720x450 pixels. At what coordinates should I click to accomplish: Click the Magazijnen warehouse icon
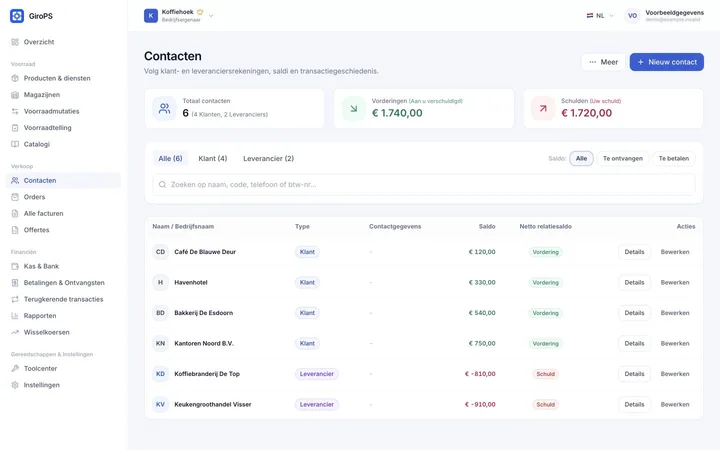15,95
